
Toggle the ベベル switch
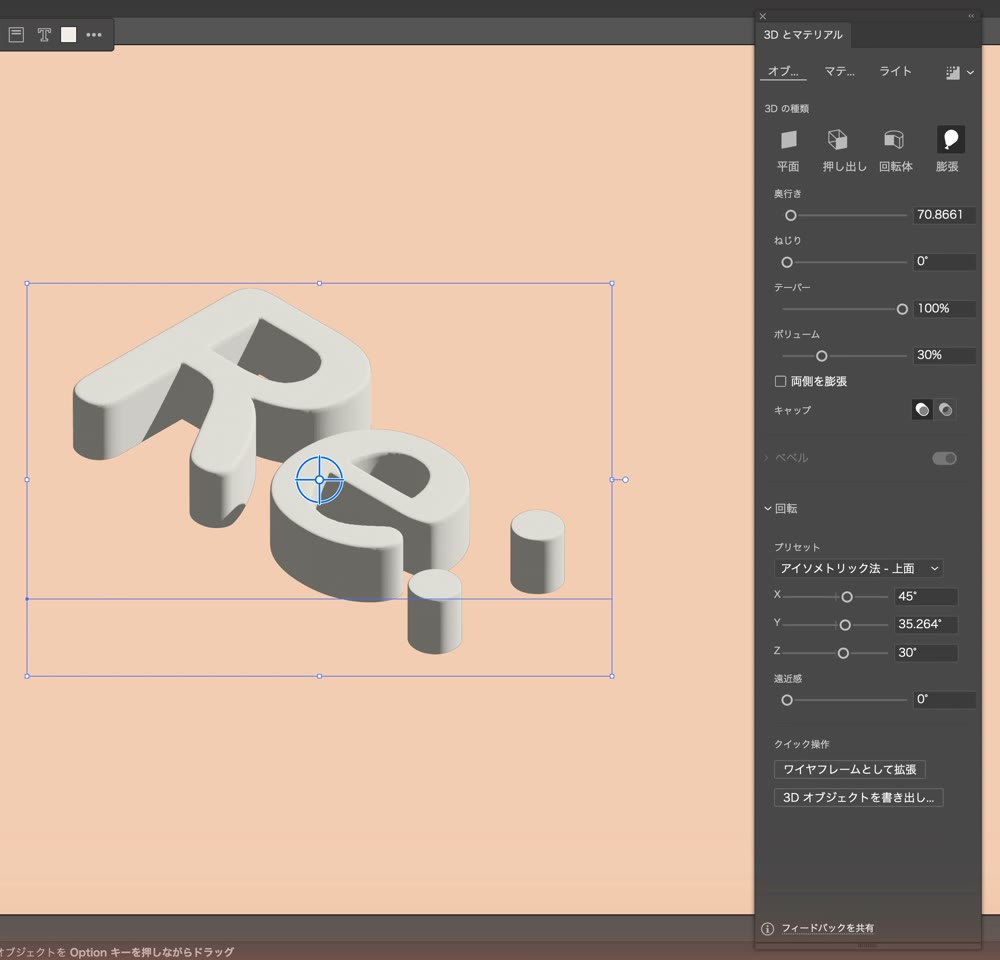pyautogui.click(x=944, y=458)
